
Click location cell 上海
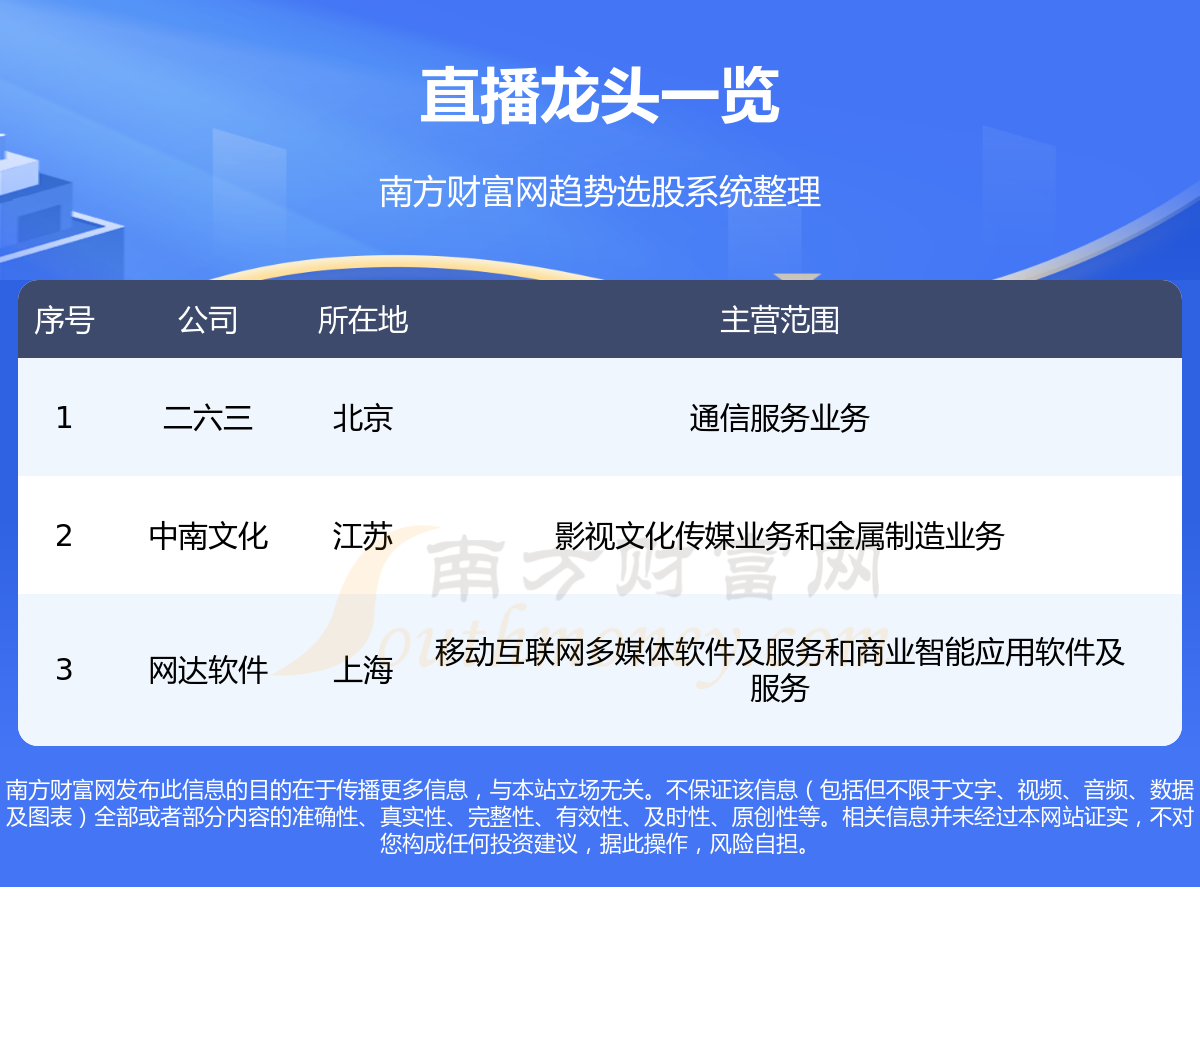(363, 669)
